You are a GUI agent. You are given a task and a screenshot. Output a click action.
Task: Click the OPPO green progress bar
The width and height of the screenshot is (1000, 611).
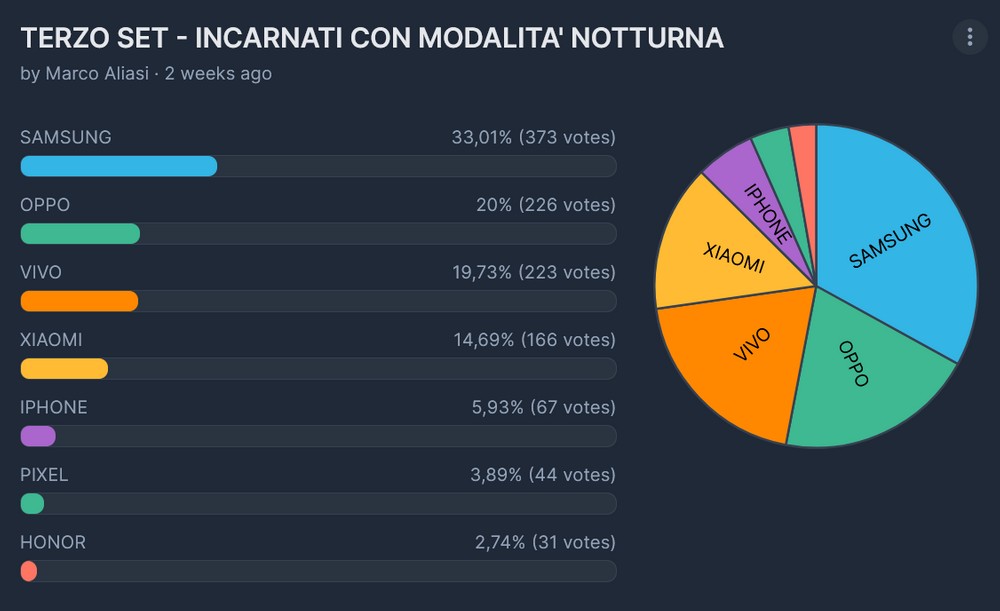80,234
